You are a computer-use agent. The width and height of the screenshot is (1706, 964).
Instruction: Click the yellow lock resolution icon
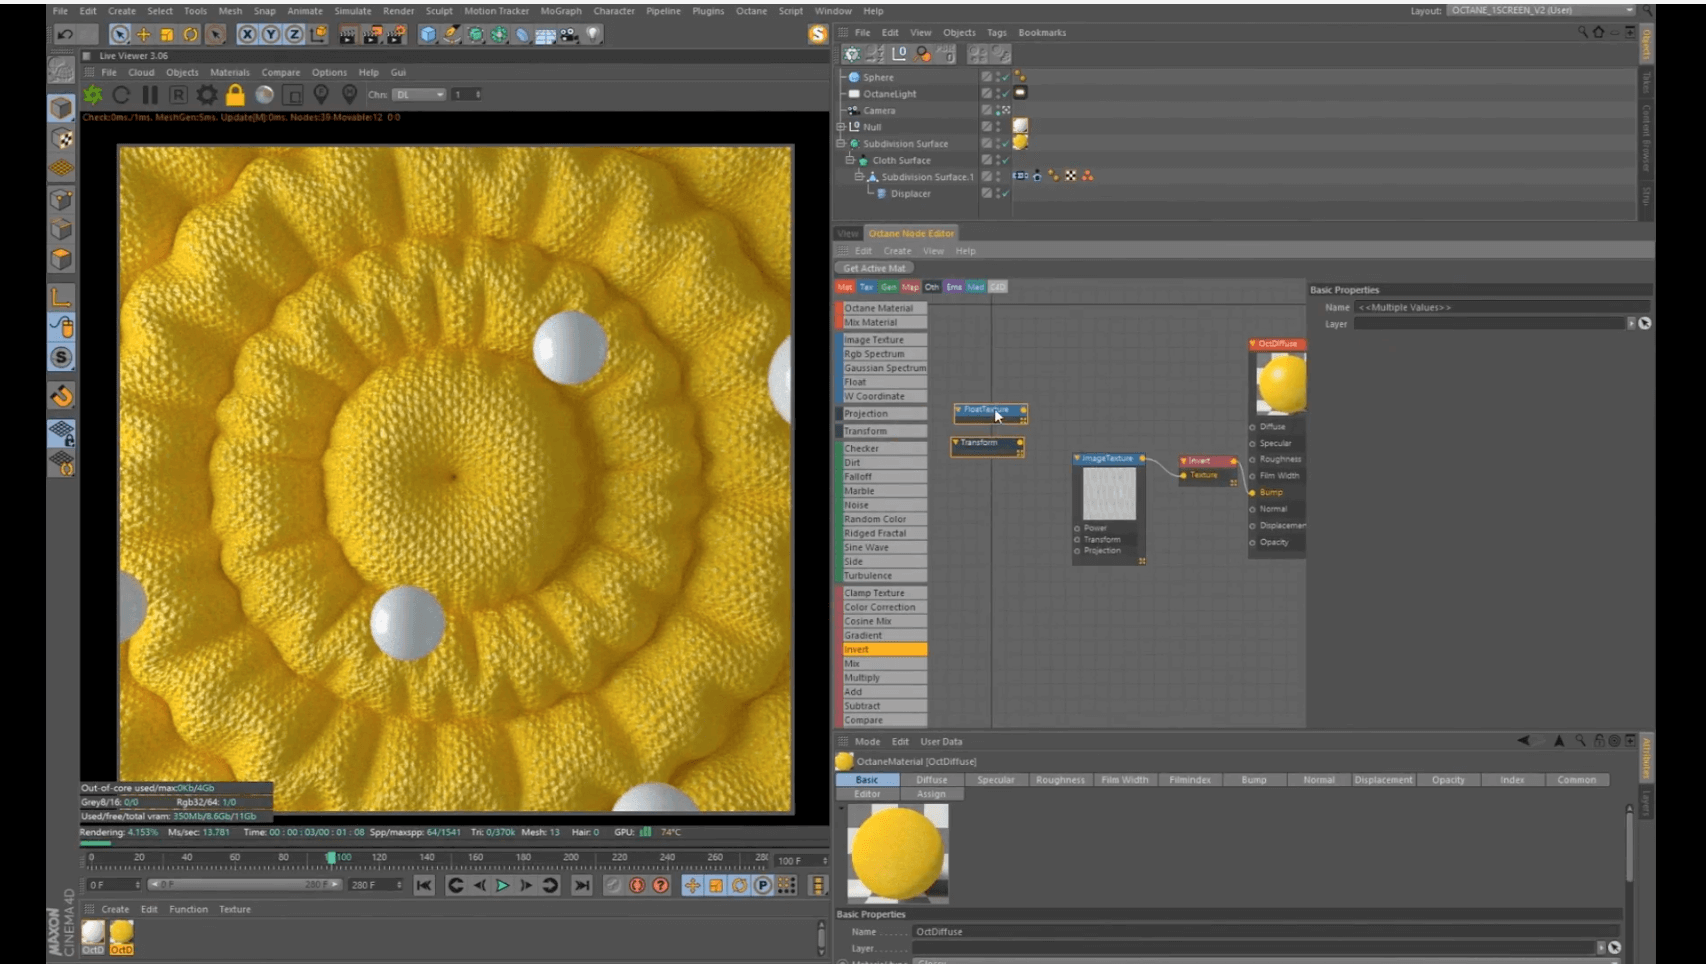tap(235, 95)
